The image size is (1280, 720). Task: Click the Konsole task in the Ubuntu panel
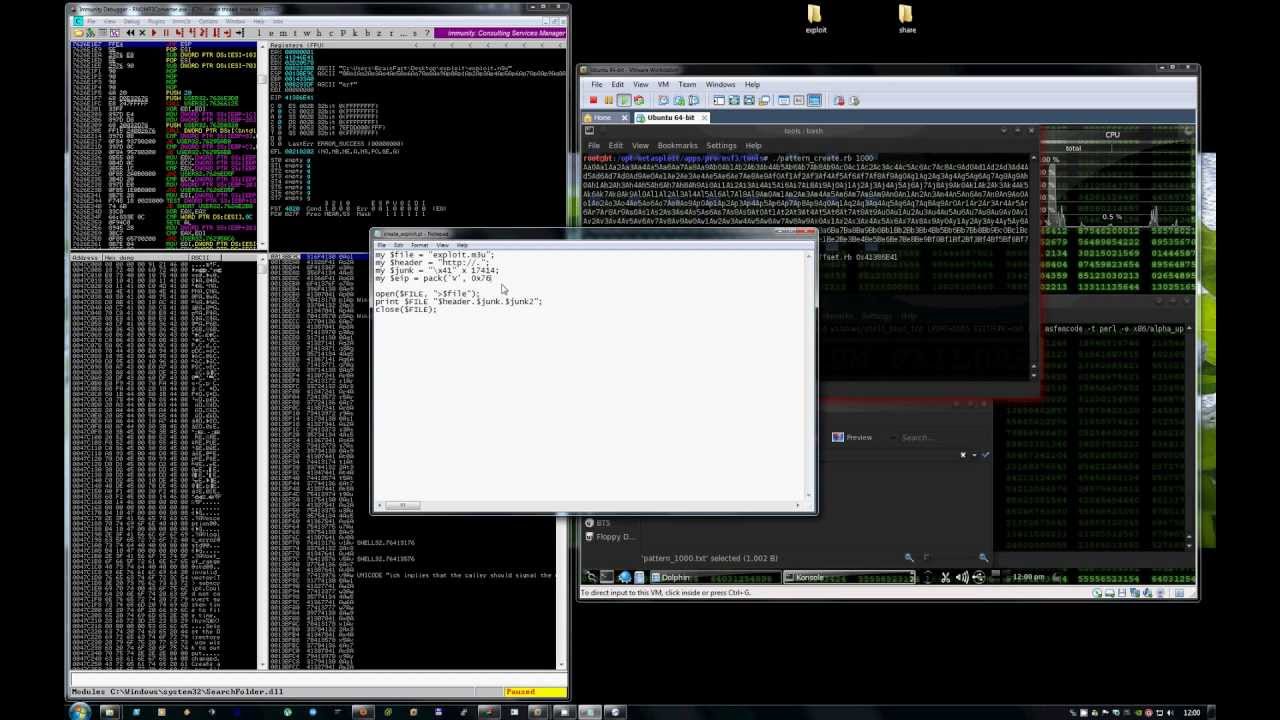click(x=848, y=577)
